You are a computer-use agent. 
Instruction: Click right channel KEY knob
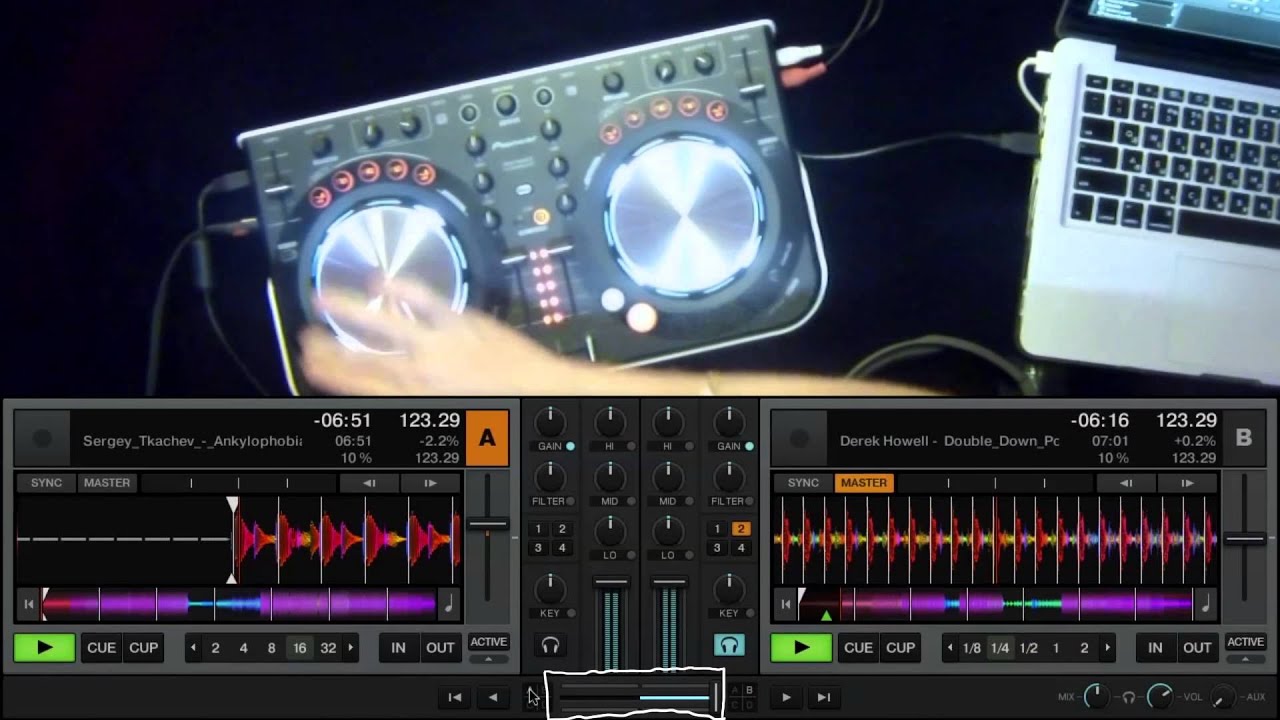tap(729, 589)
